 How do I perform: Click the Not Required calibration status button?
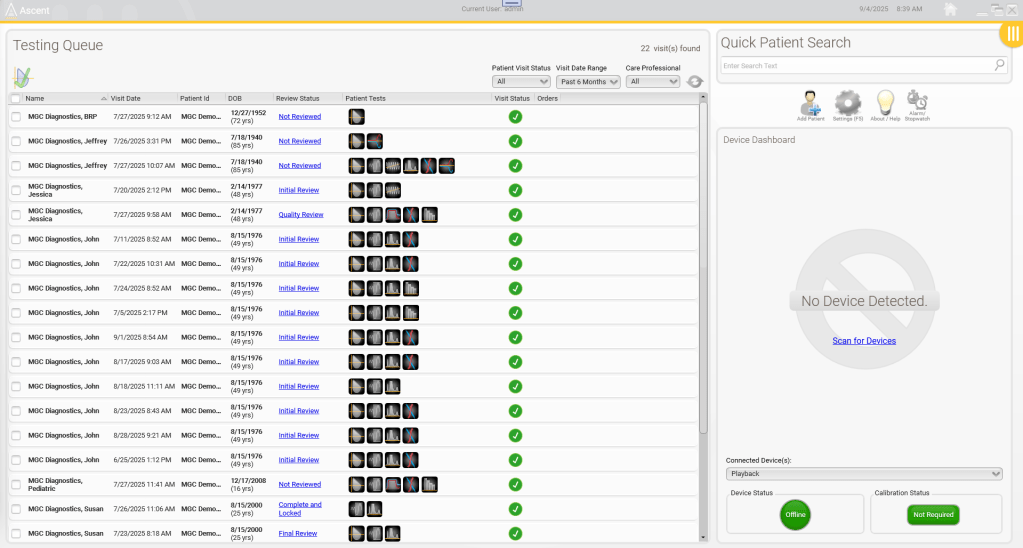point(933,515)
